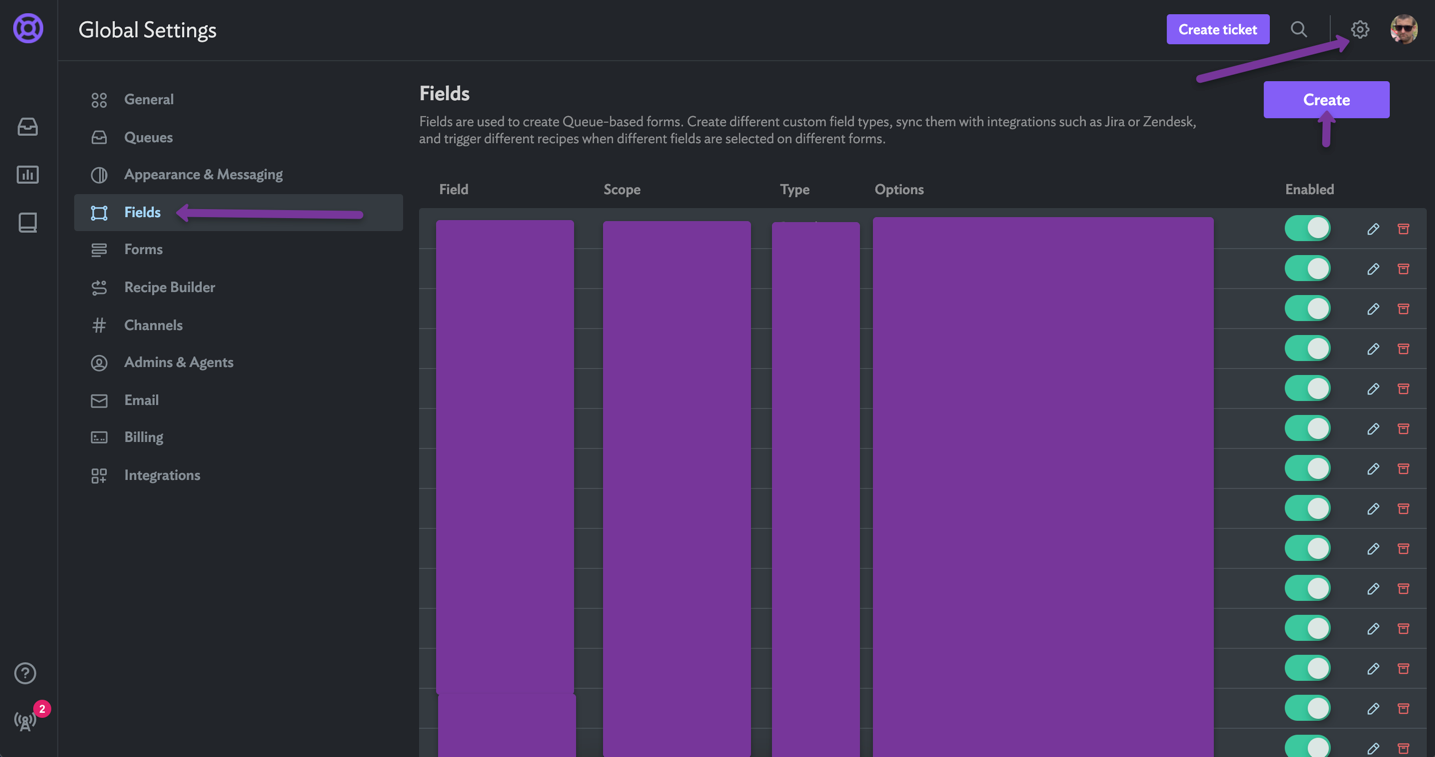Click the Options column header
The image size is (1435, 757).
click(899, 189)
